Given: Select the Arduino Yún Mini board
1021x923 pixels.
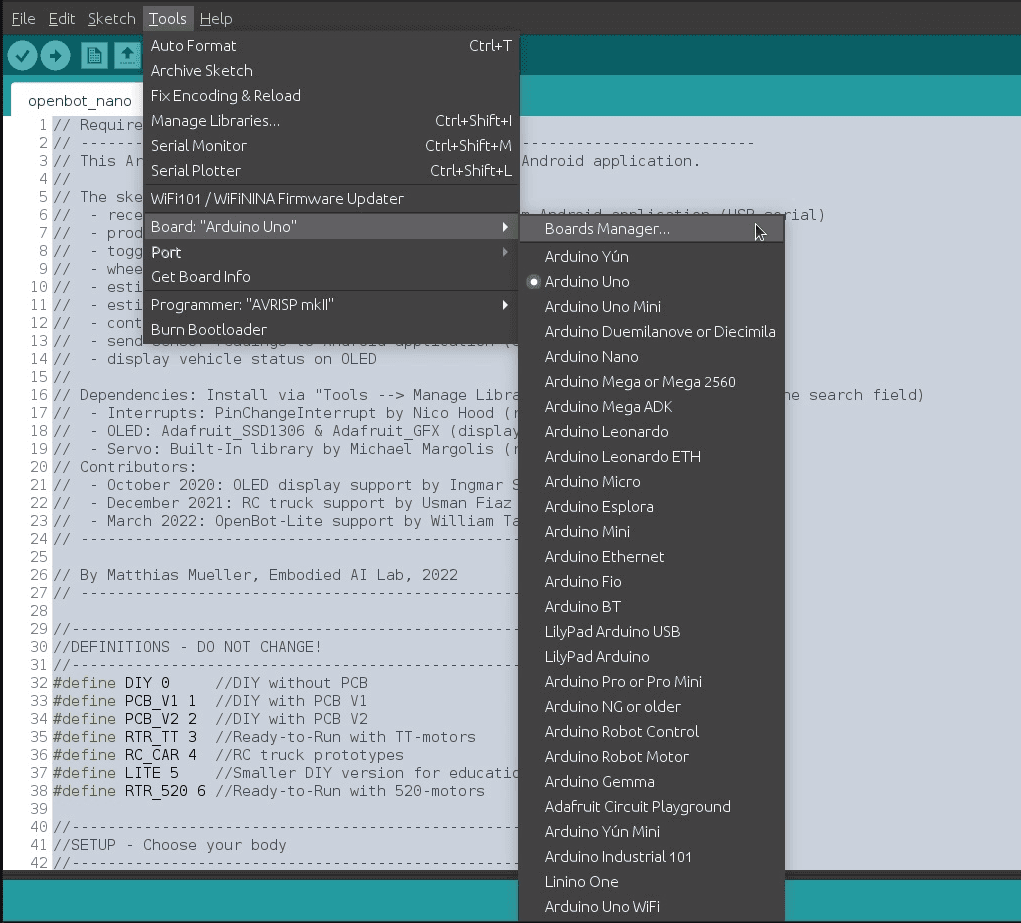Looking at the screenshot, I should point(652,832).
